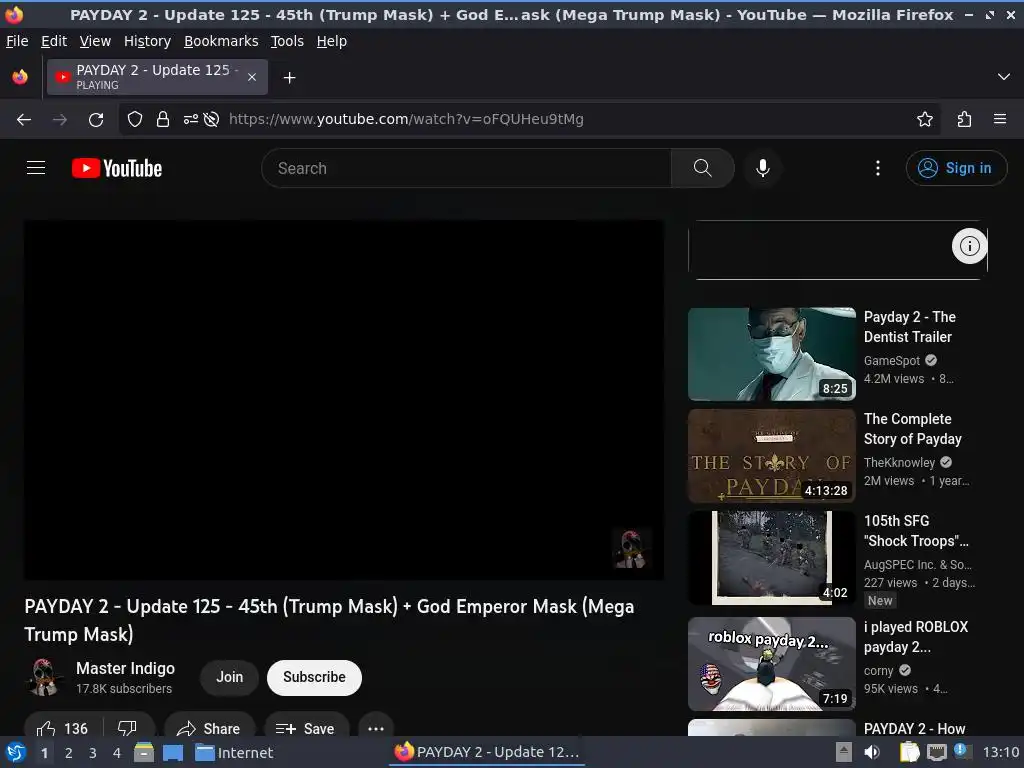The image size is (1024, 768).
Task: Open the Help menu
Action: coord(332,41)
